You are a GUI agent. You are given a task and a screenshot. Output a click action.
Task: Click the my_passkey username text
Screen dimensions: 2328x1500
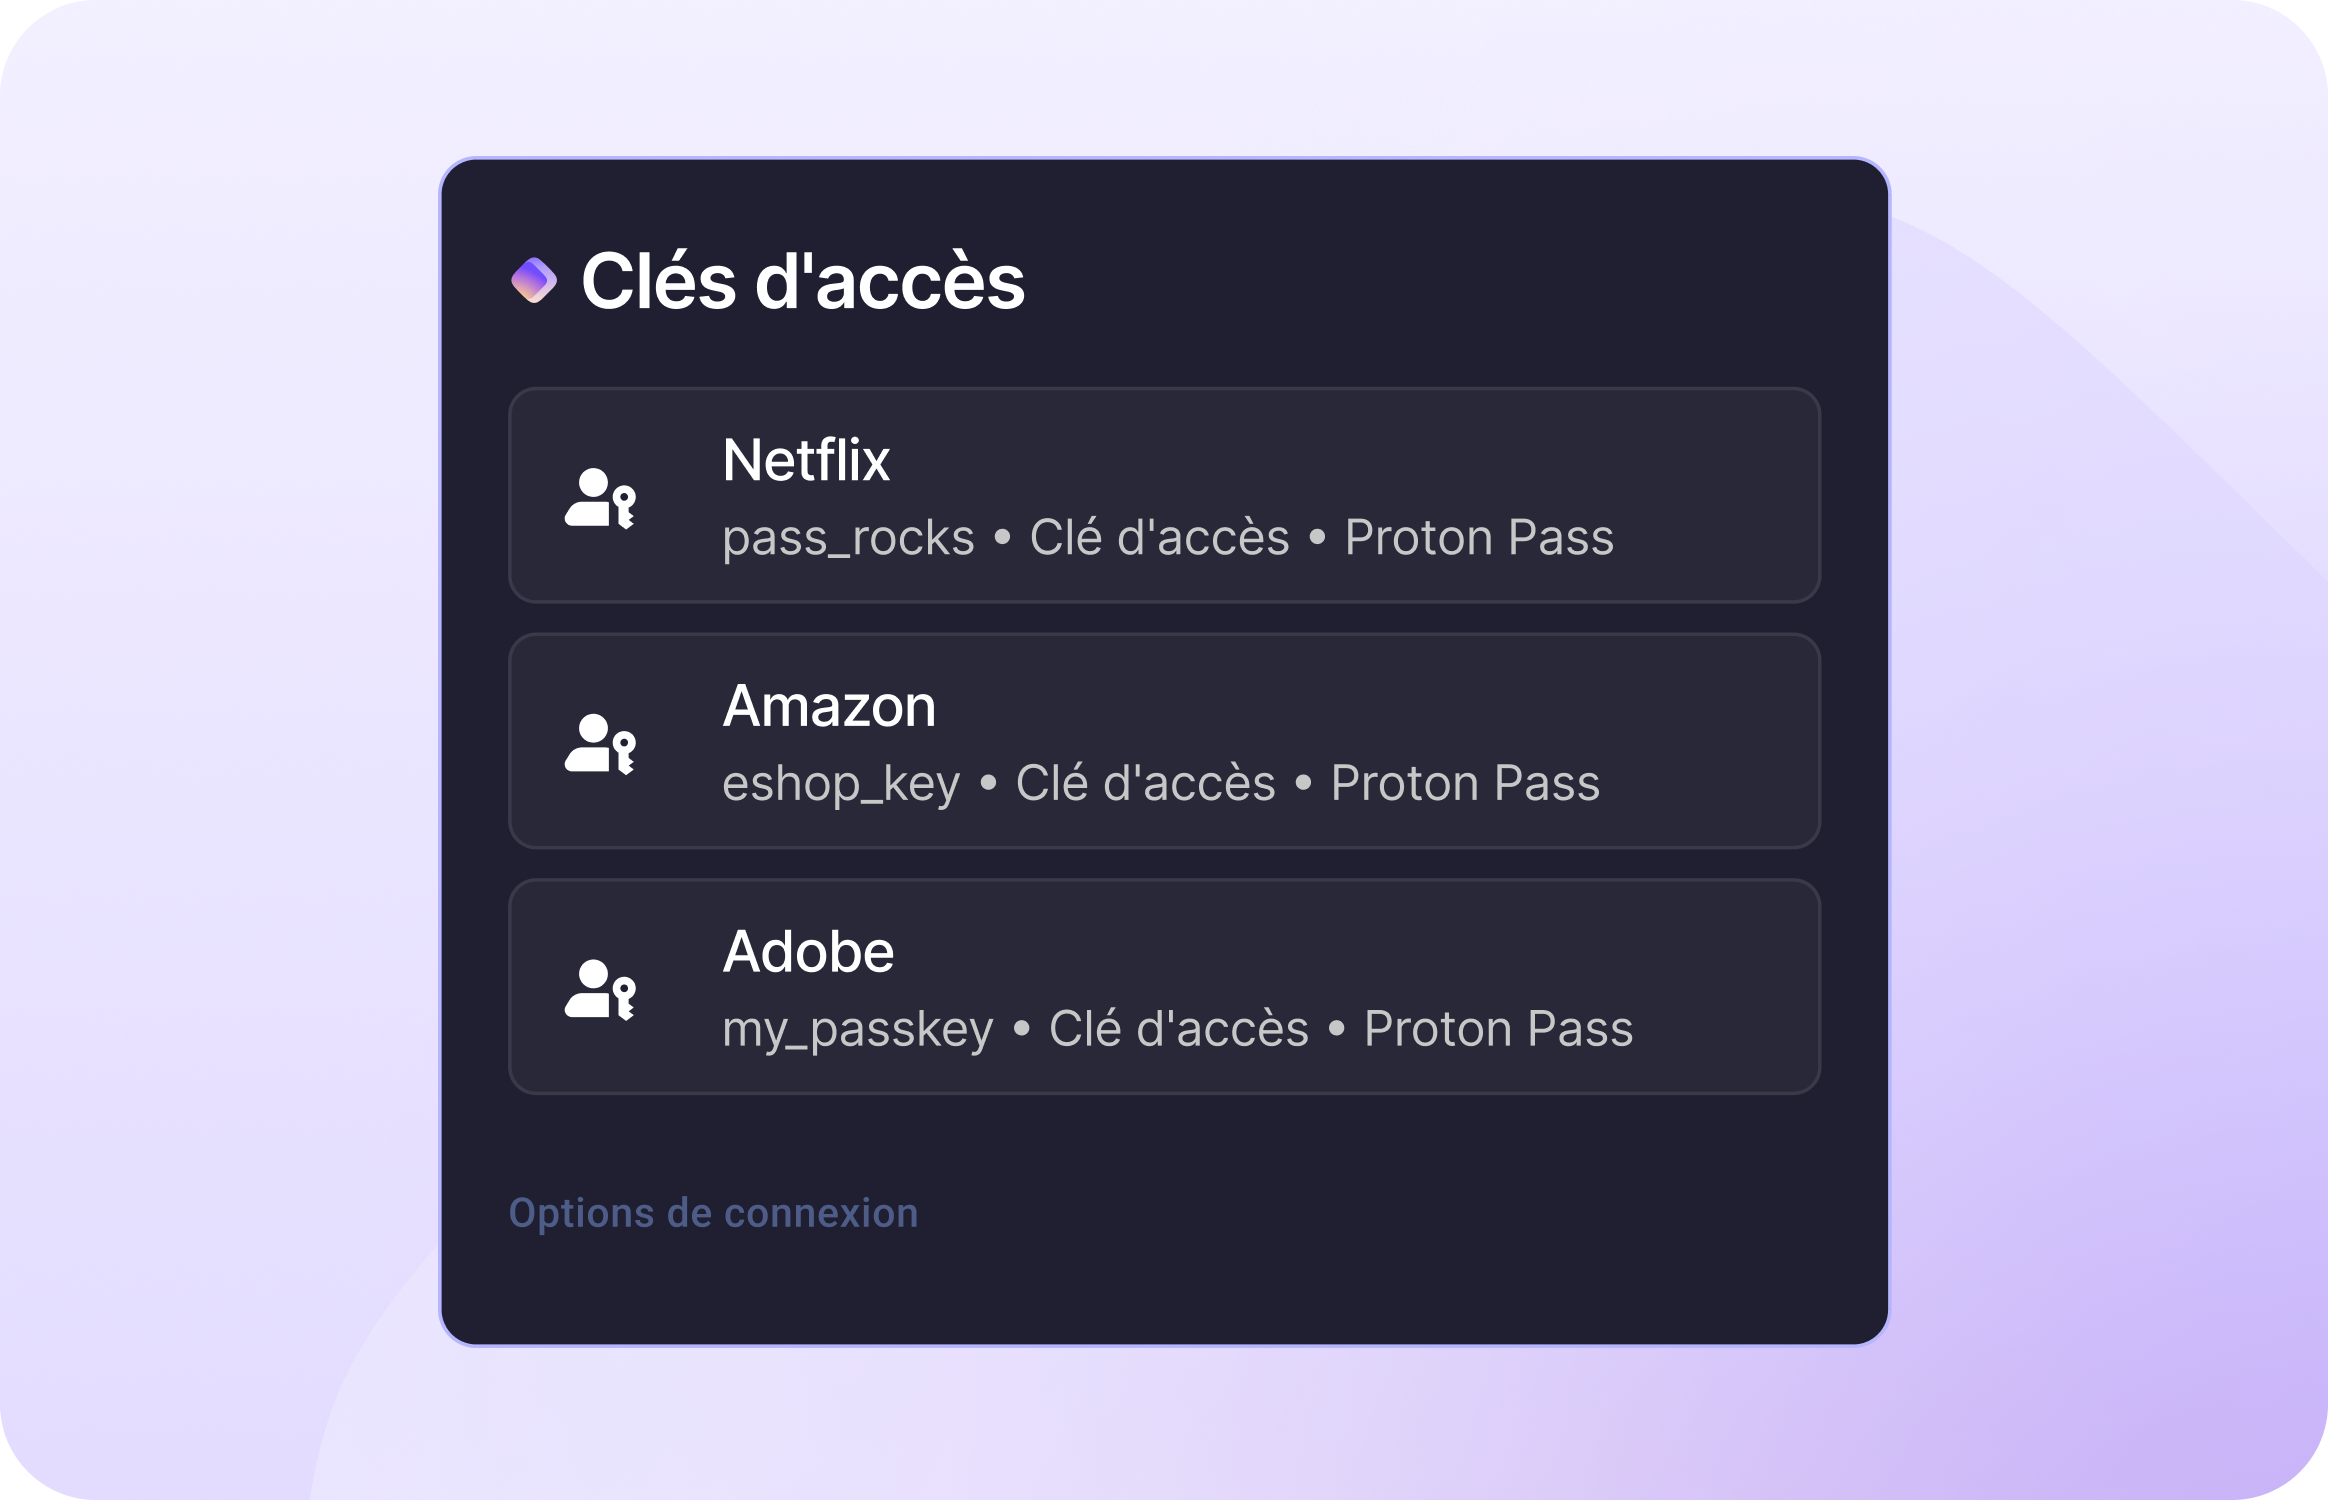(x=857, y=1029)
